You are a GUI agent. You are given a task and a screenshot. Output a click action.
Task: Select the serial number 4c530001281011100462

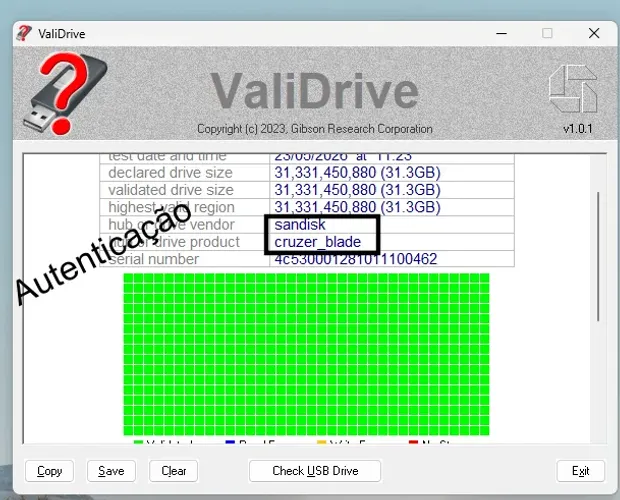356,259
